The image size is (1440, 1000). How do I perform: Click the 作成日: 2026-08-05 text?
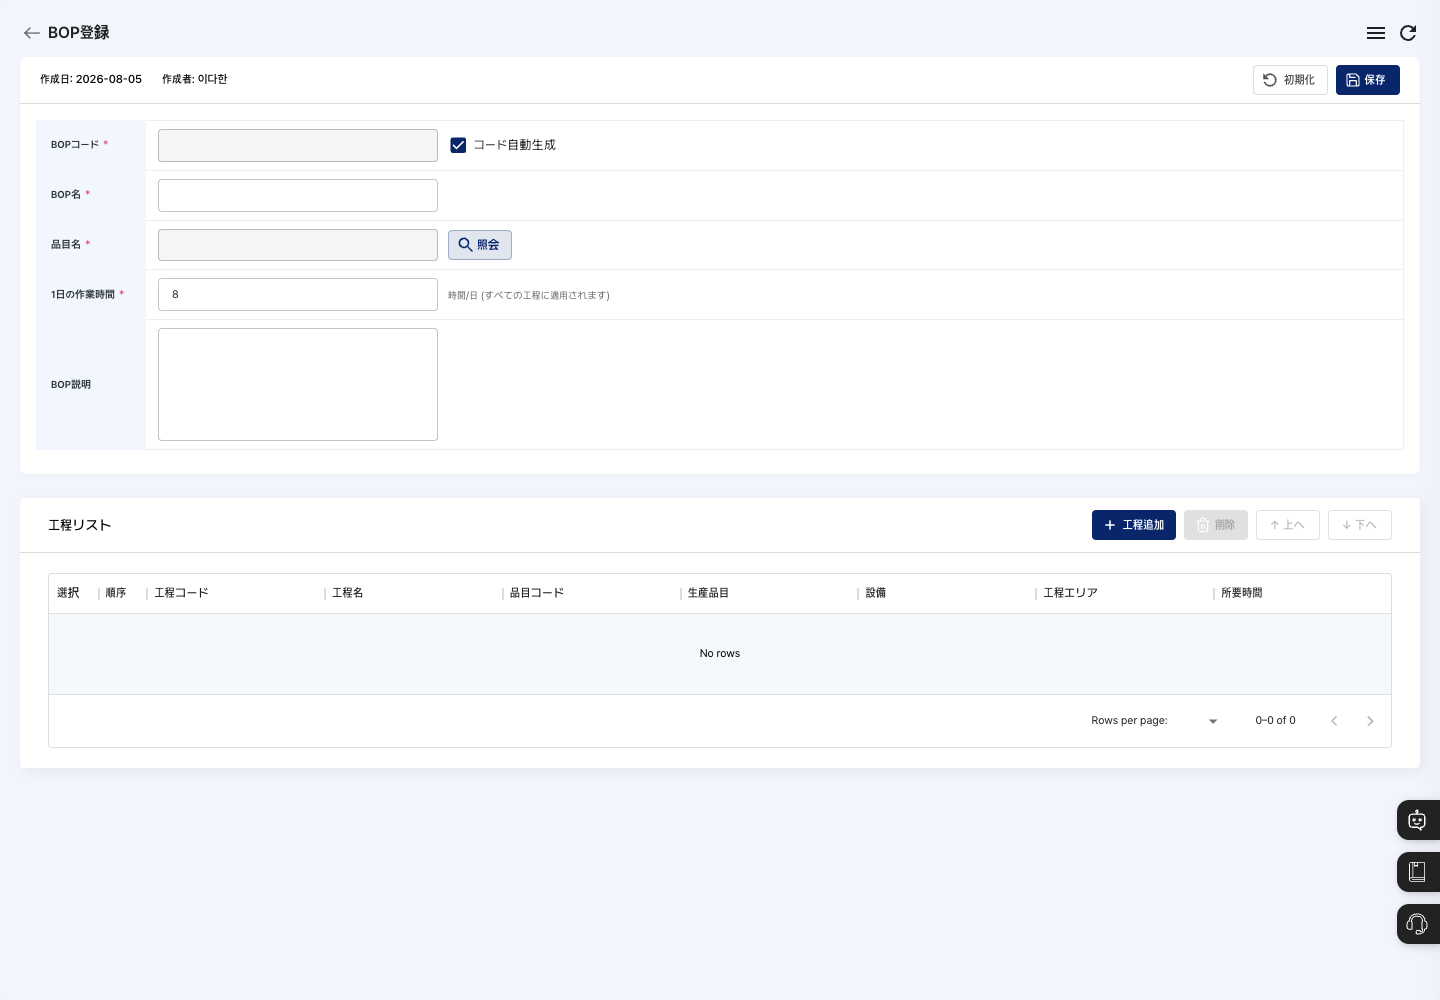tap(91, 79)
